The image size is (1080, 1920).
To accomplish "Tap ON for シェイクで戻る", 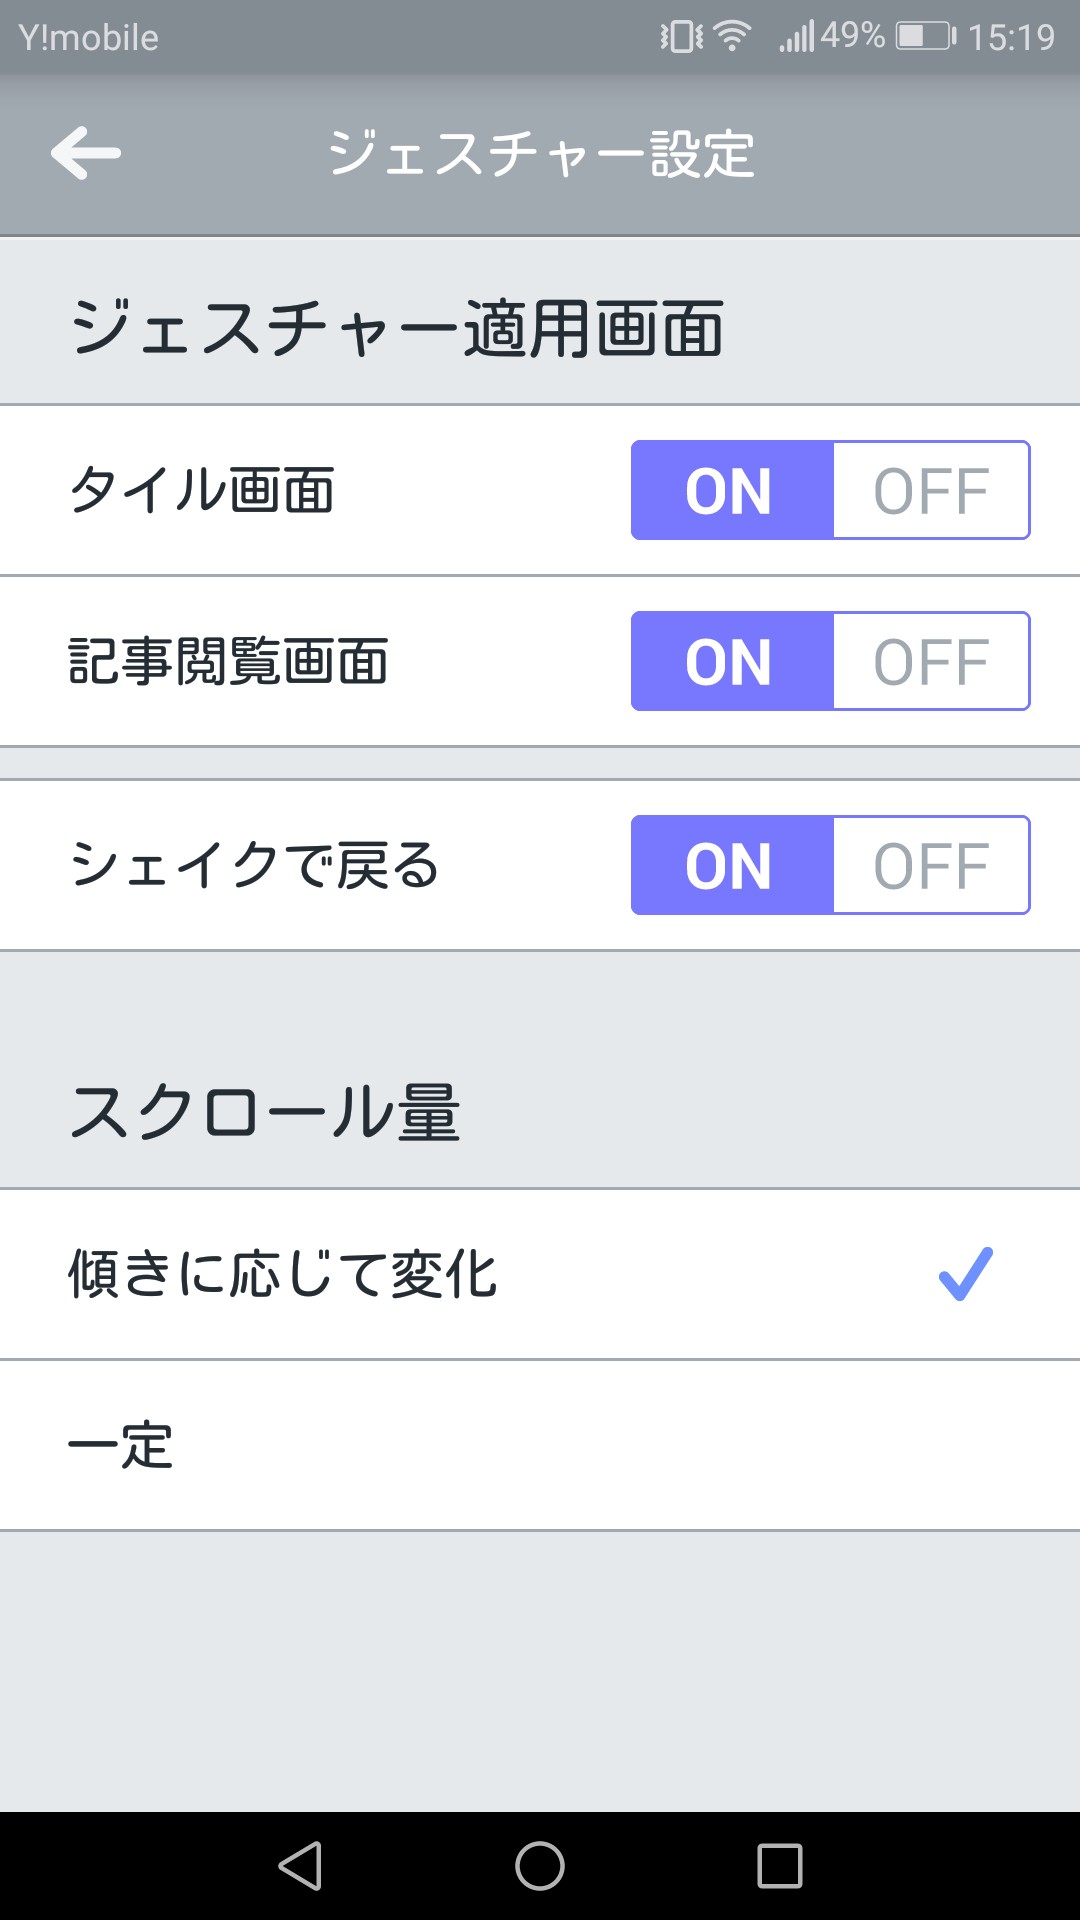I will tap(731, 866).
